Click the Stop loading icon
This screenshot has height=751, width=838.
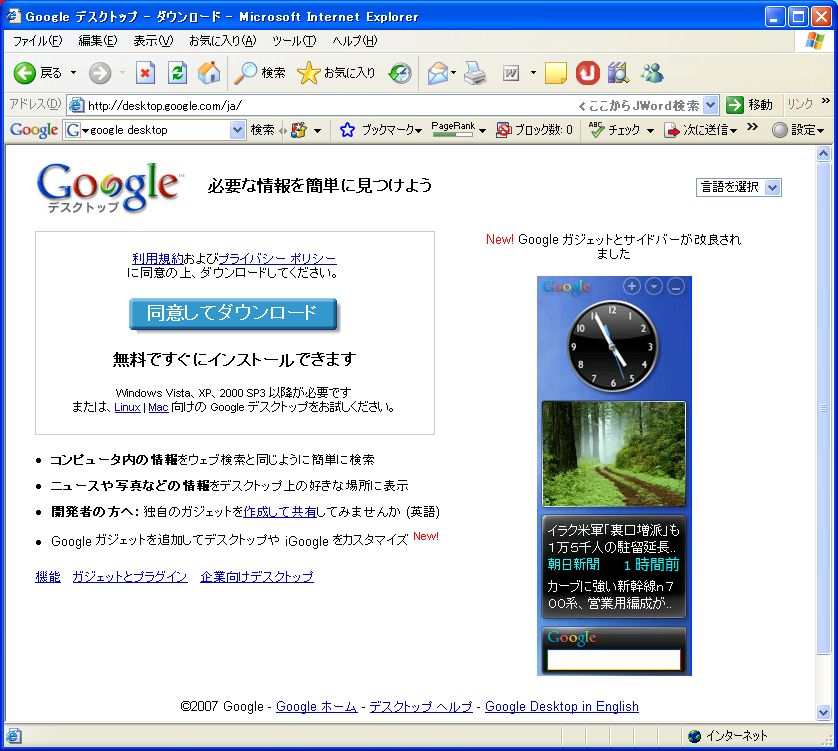pyautogui.click(x=146, y=73)
